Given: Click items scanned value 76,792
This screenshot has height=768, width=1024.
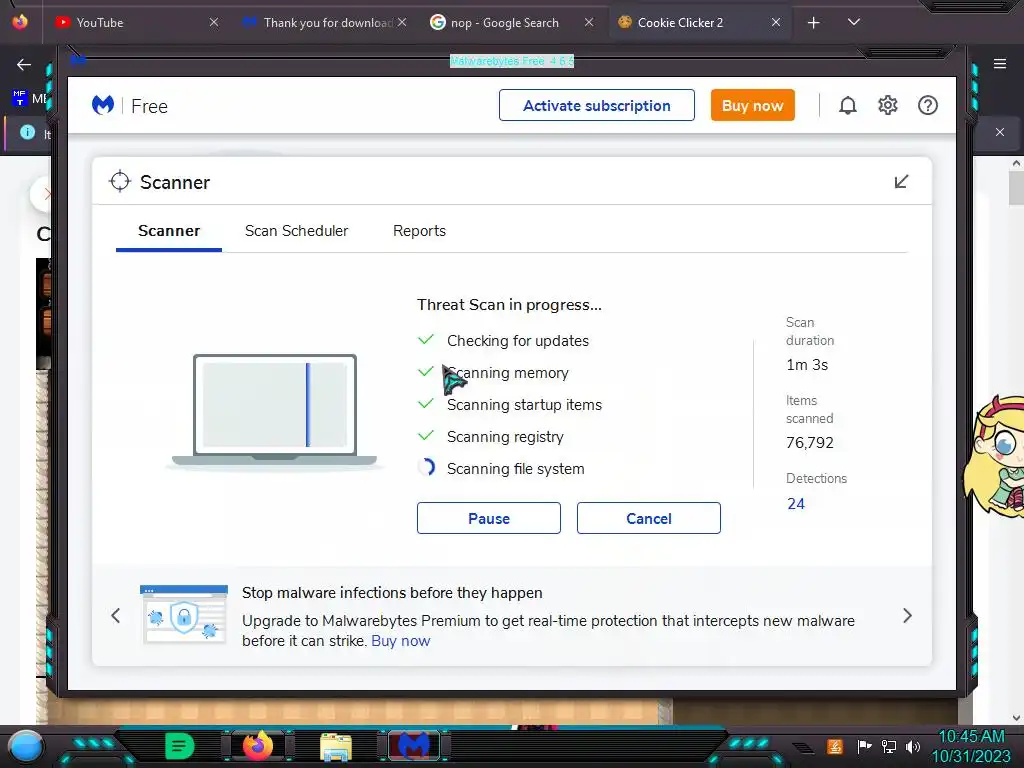Looking at the screenshot, I should click(810, 443).
